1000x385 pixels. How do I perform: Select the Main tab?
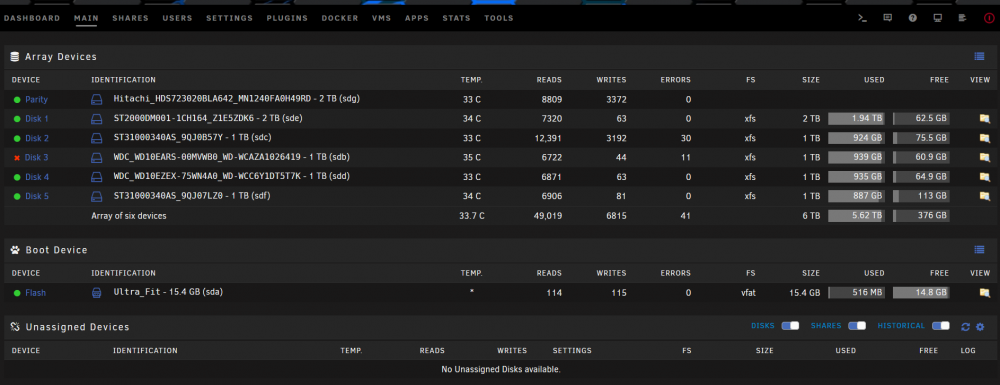pyautogui.click(x=86, y=18)
